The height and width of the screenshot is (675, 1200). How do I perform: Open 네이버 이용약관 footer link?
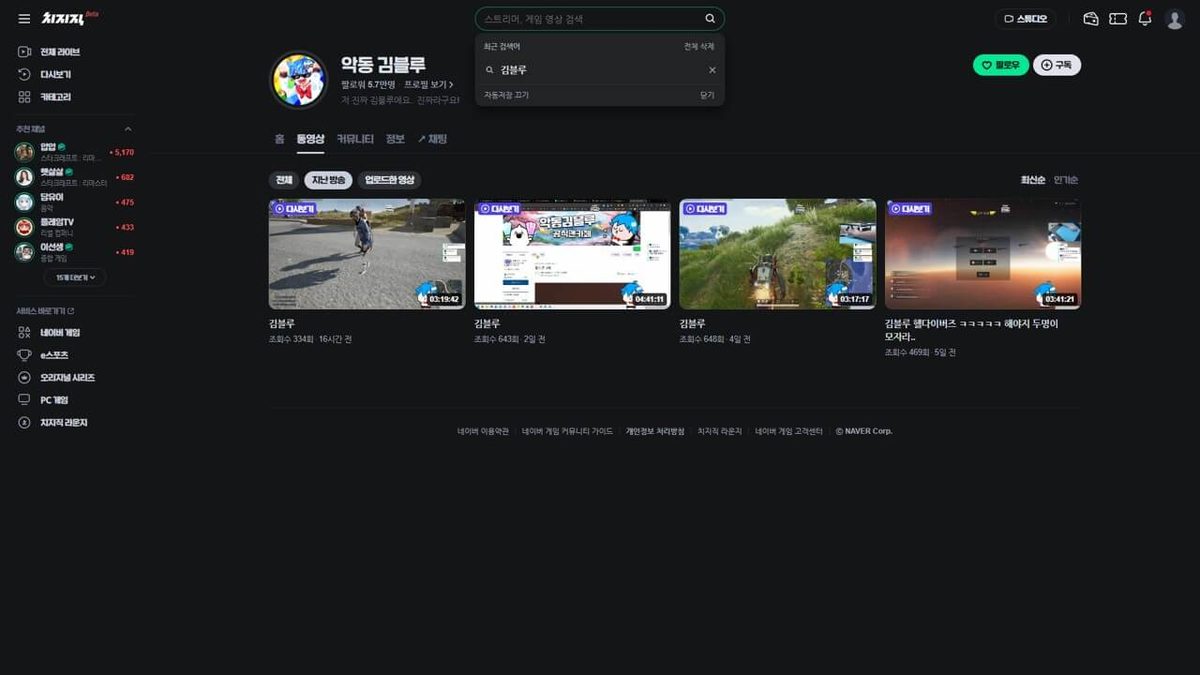click(483, 431)
